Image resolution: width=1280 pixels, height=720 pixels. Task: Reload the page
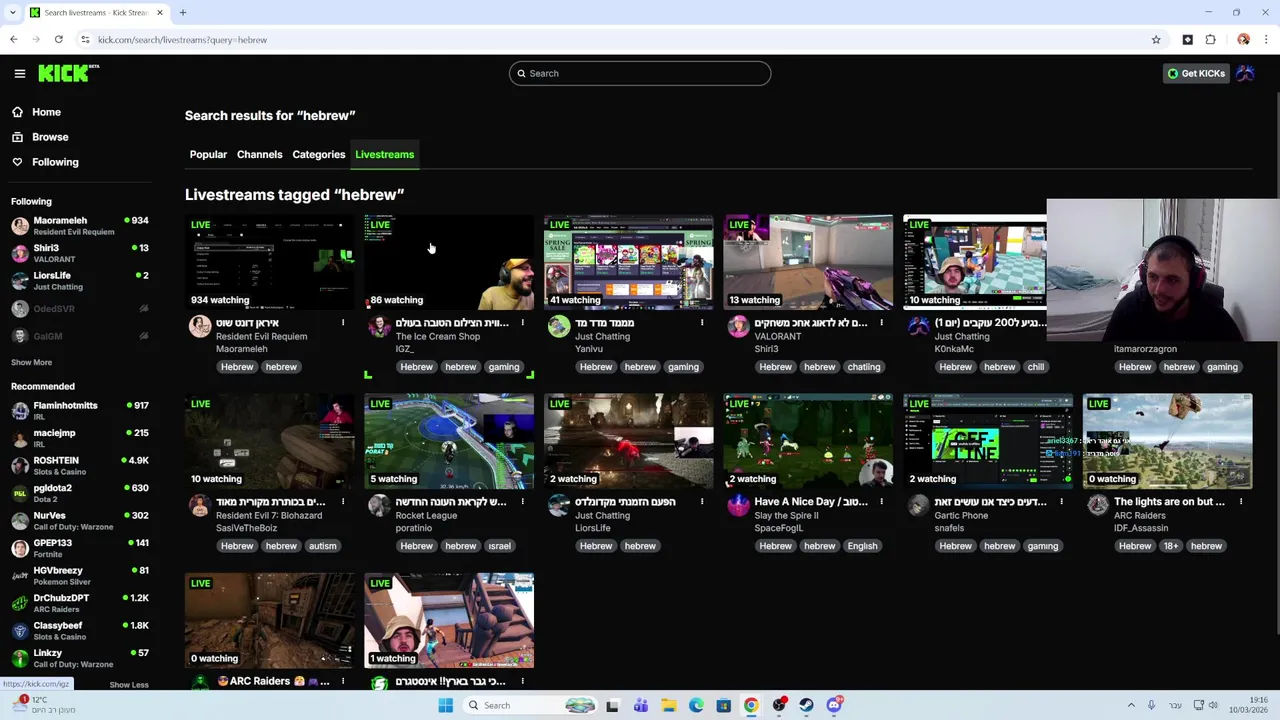59,40
